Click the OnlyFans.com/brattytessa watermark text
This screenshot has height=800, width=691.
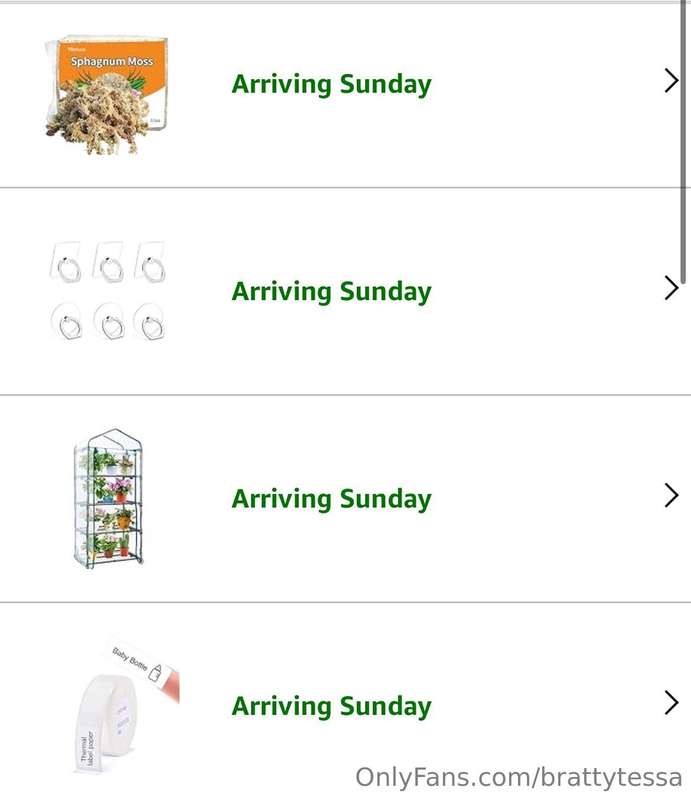click(519, 778)
